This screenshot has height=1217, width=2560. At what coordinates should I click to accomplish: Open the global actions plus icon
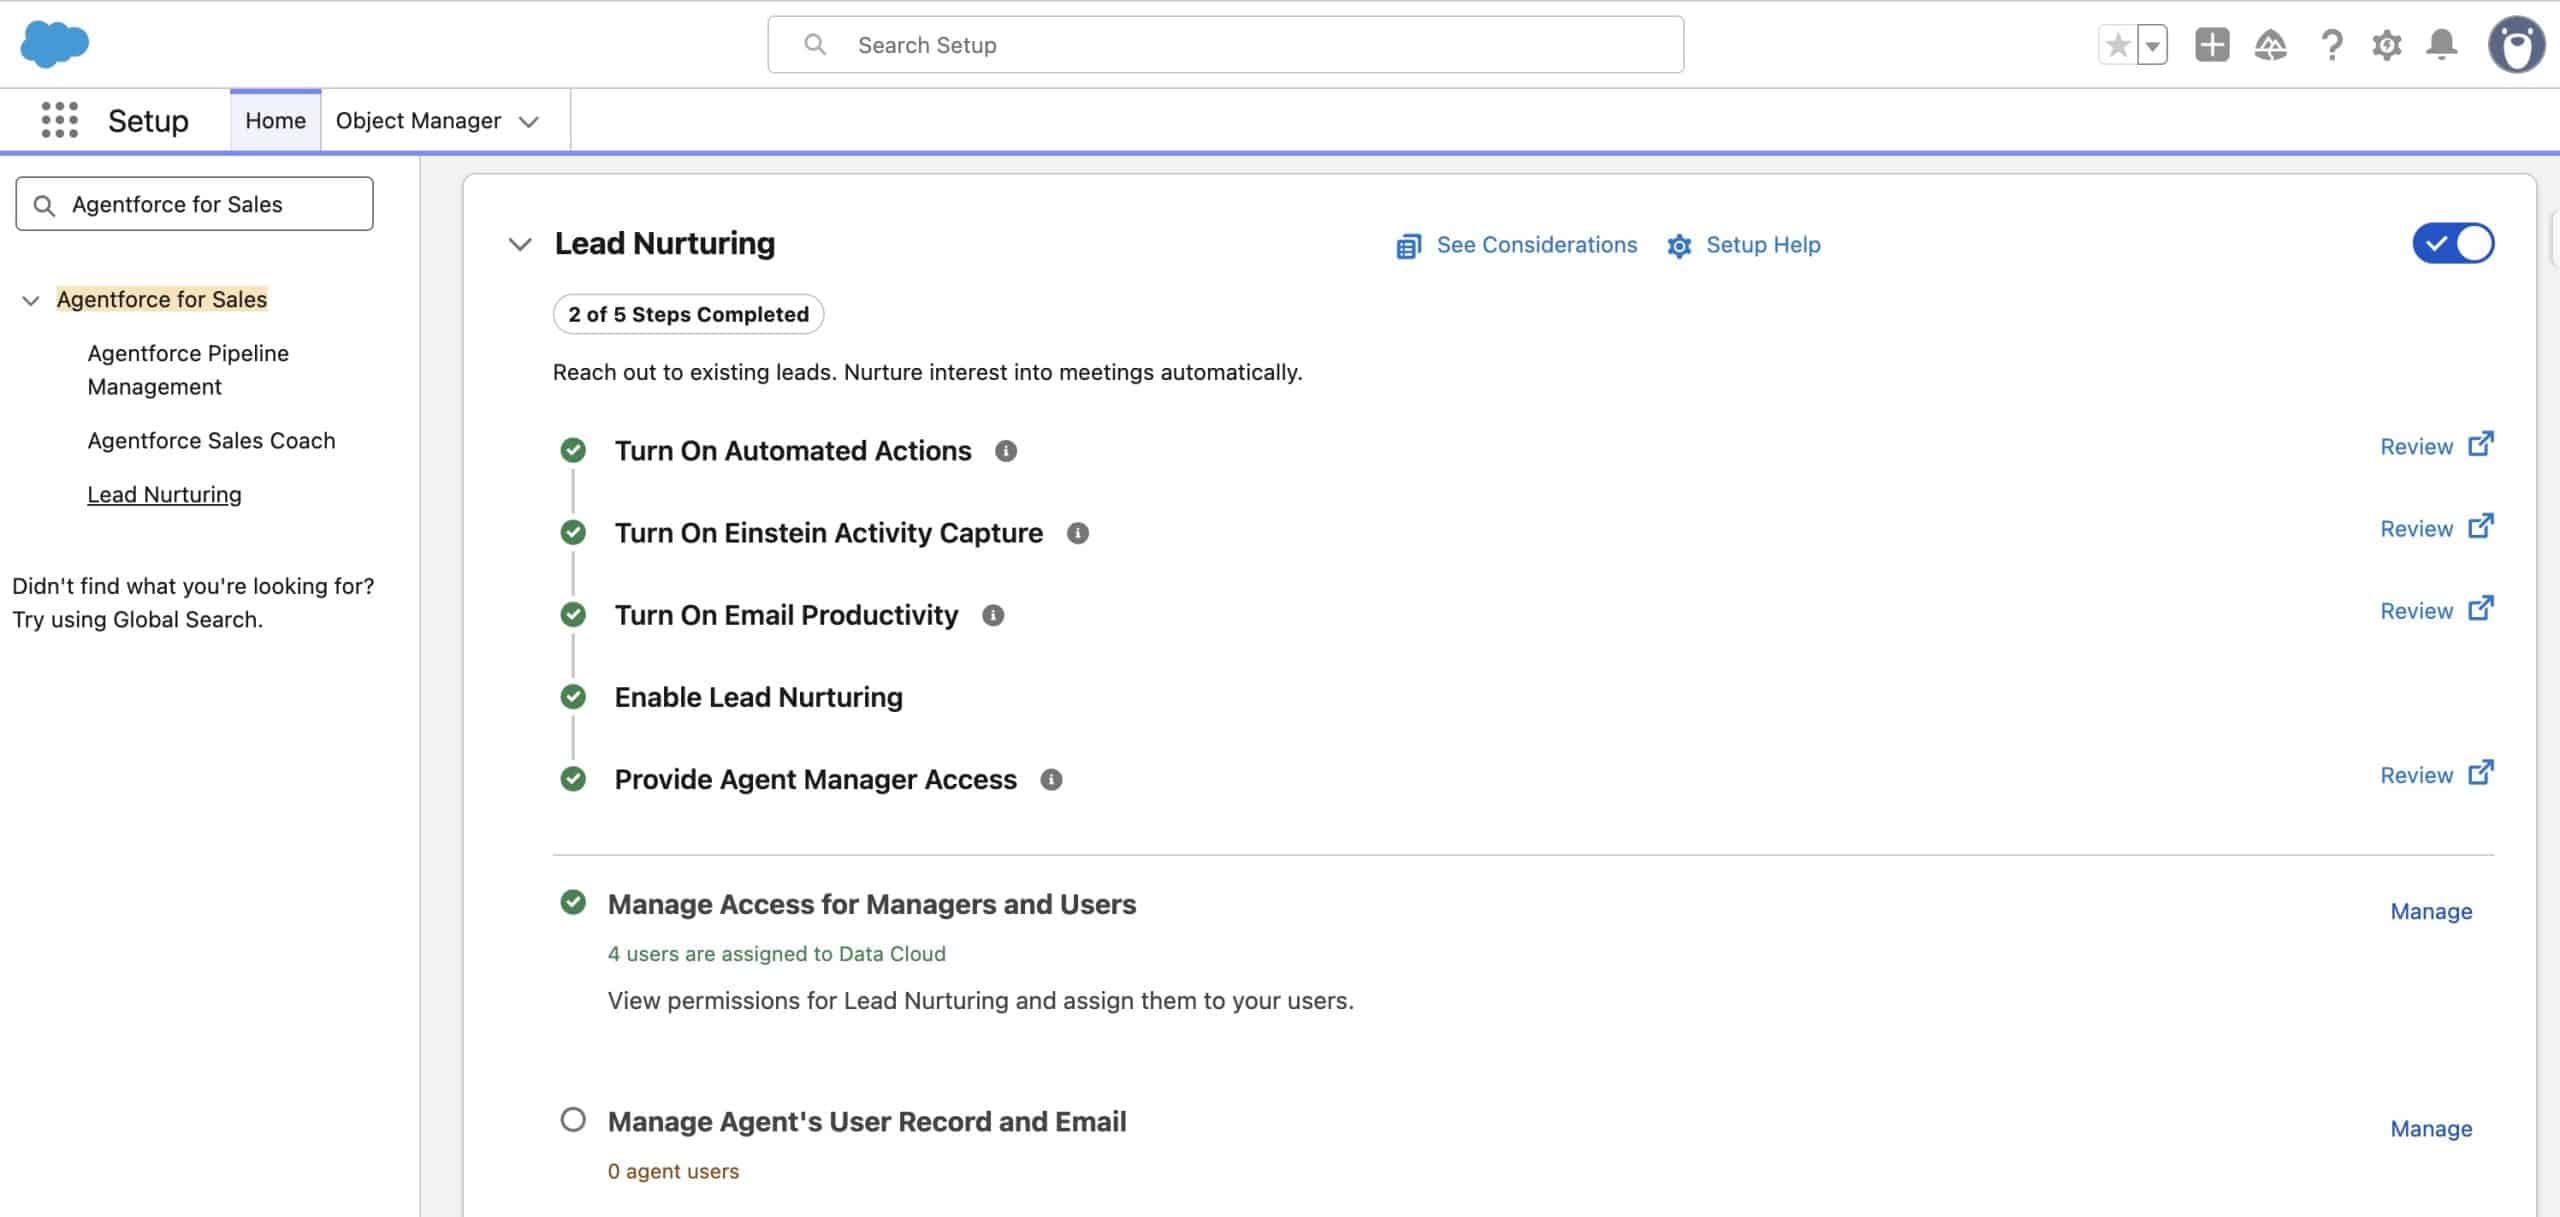point(2211,45)
